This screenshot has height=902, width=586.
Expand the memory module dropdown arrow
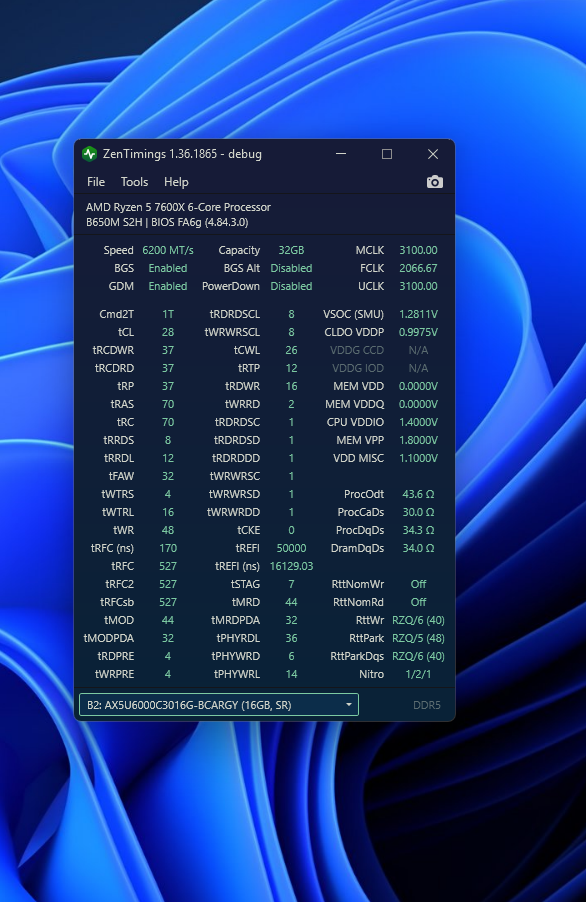[x=348, y=705]
